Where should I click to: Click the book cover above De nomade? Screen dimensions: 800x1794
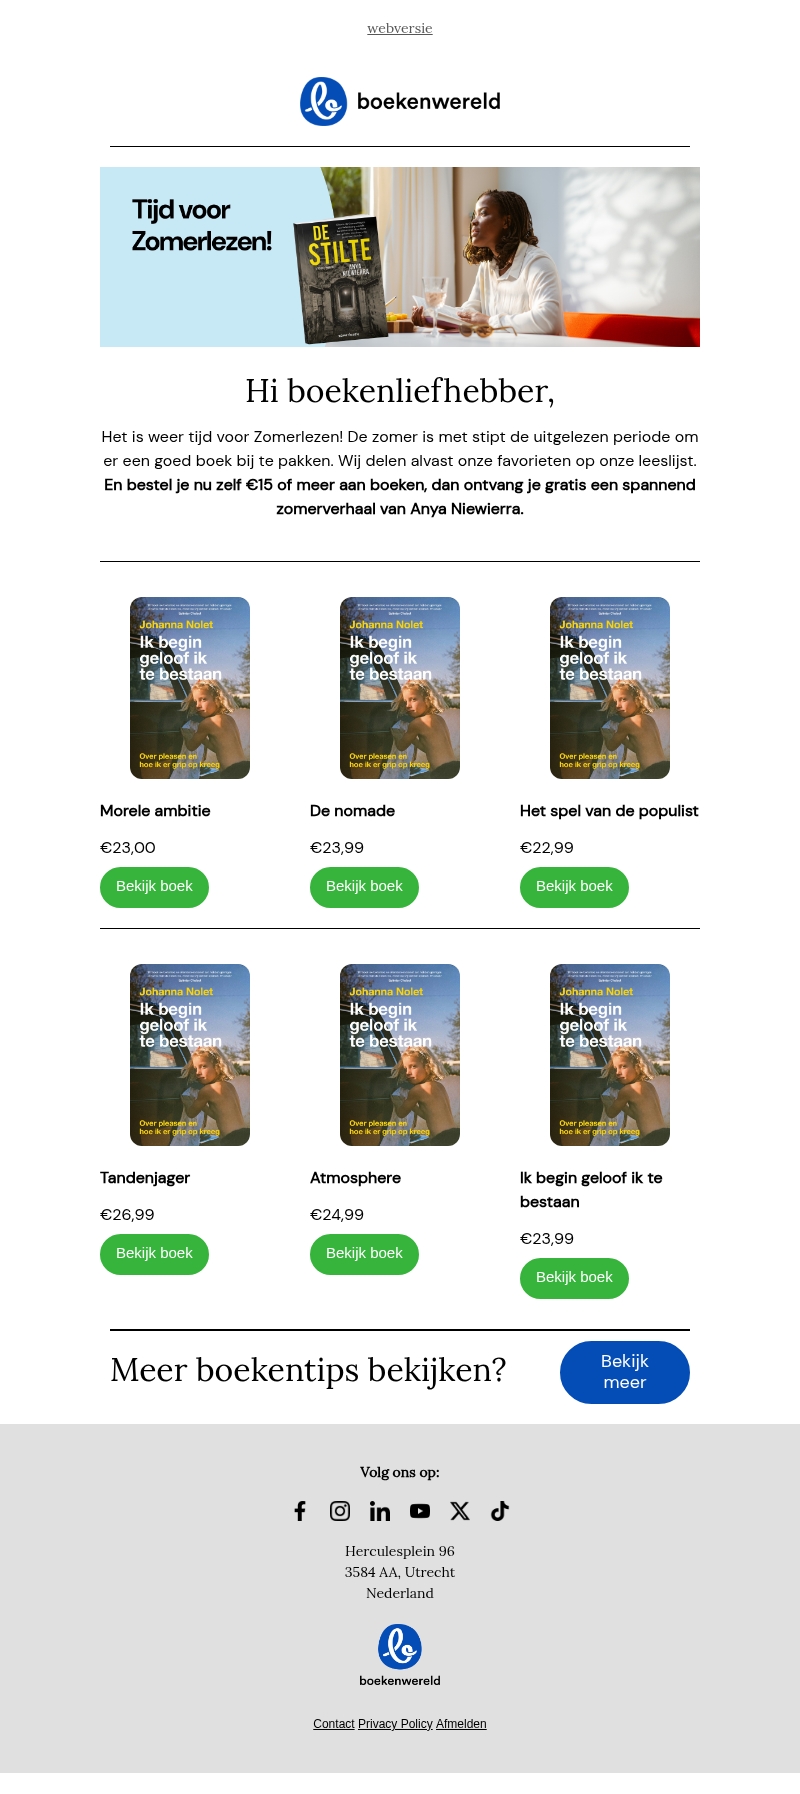(x=400, y=688)
